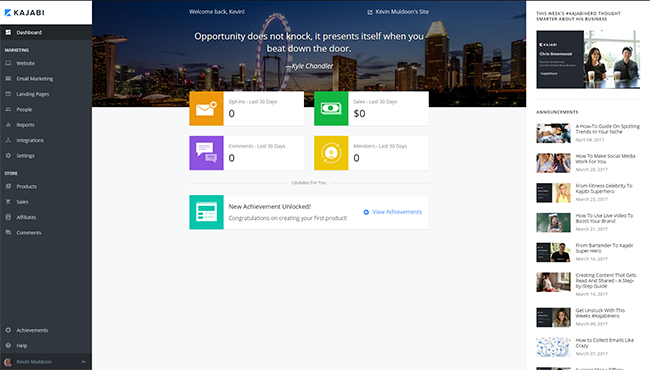The width and height of the screenshot is (650, 370).
Task: Click Kevin Muldoon's avatar picture
Action: [8, 362]
